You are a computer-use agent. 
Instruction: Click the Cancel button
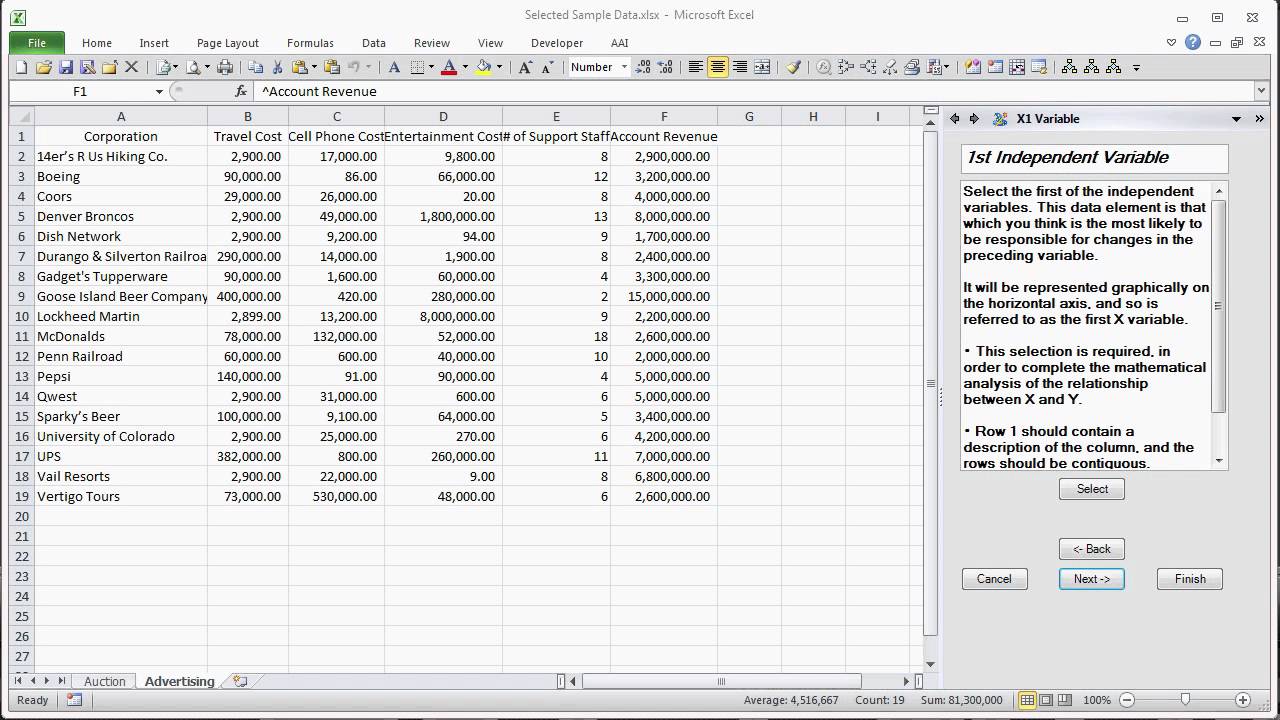pyautogui.click(x=994, y=579)
